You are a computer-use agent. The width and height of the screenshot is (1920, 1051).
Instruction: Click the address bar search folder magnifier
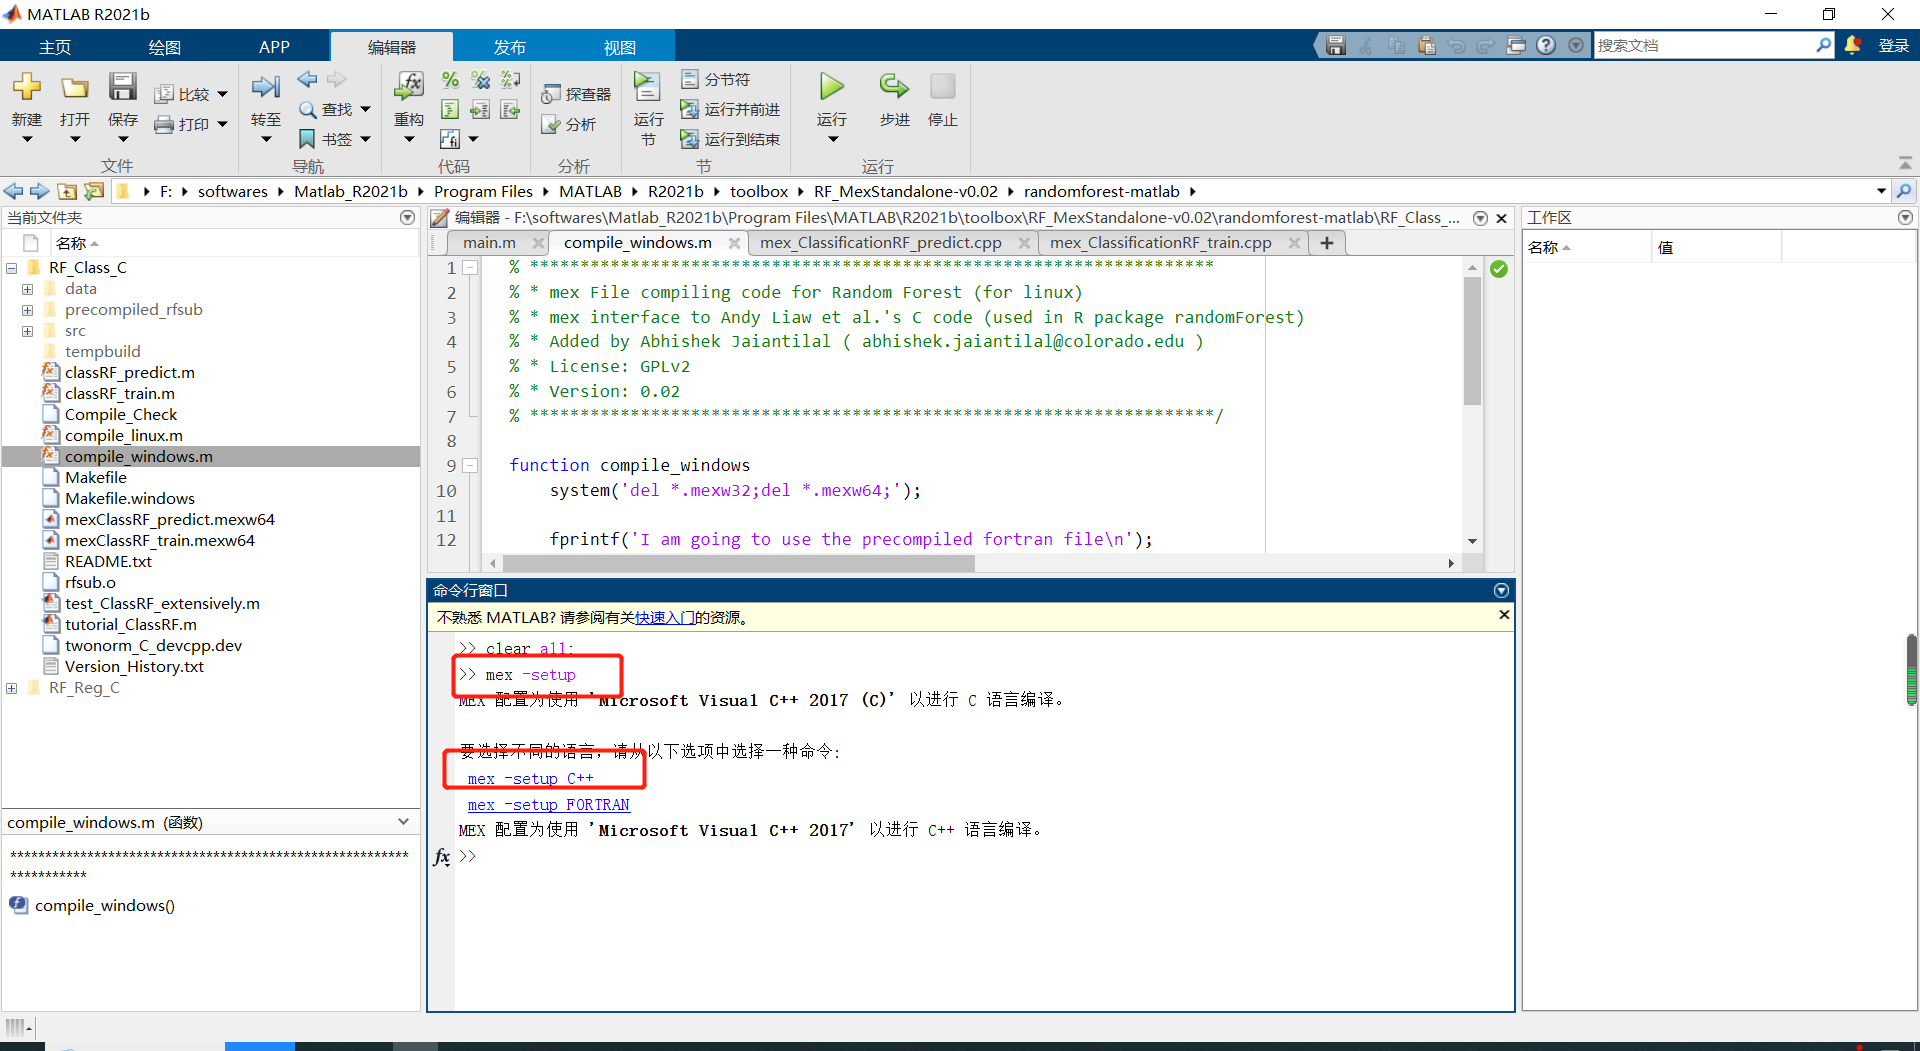[1904, 191]
